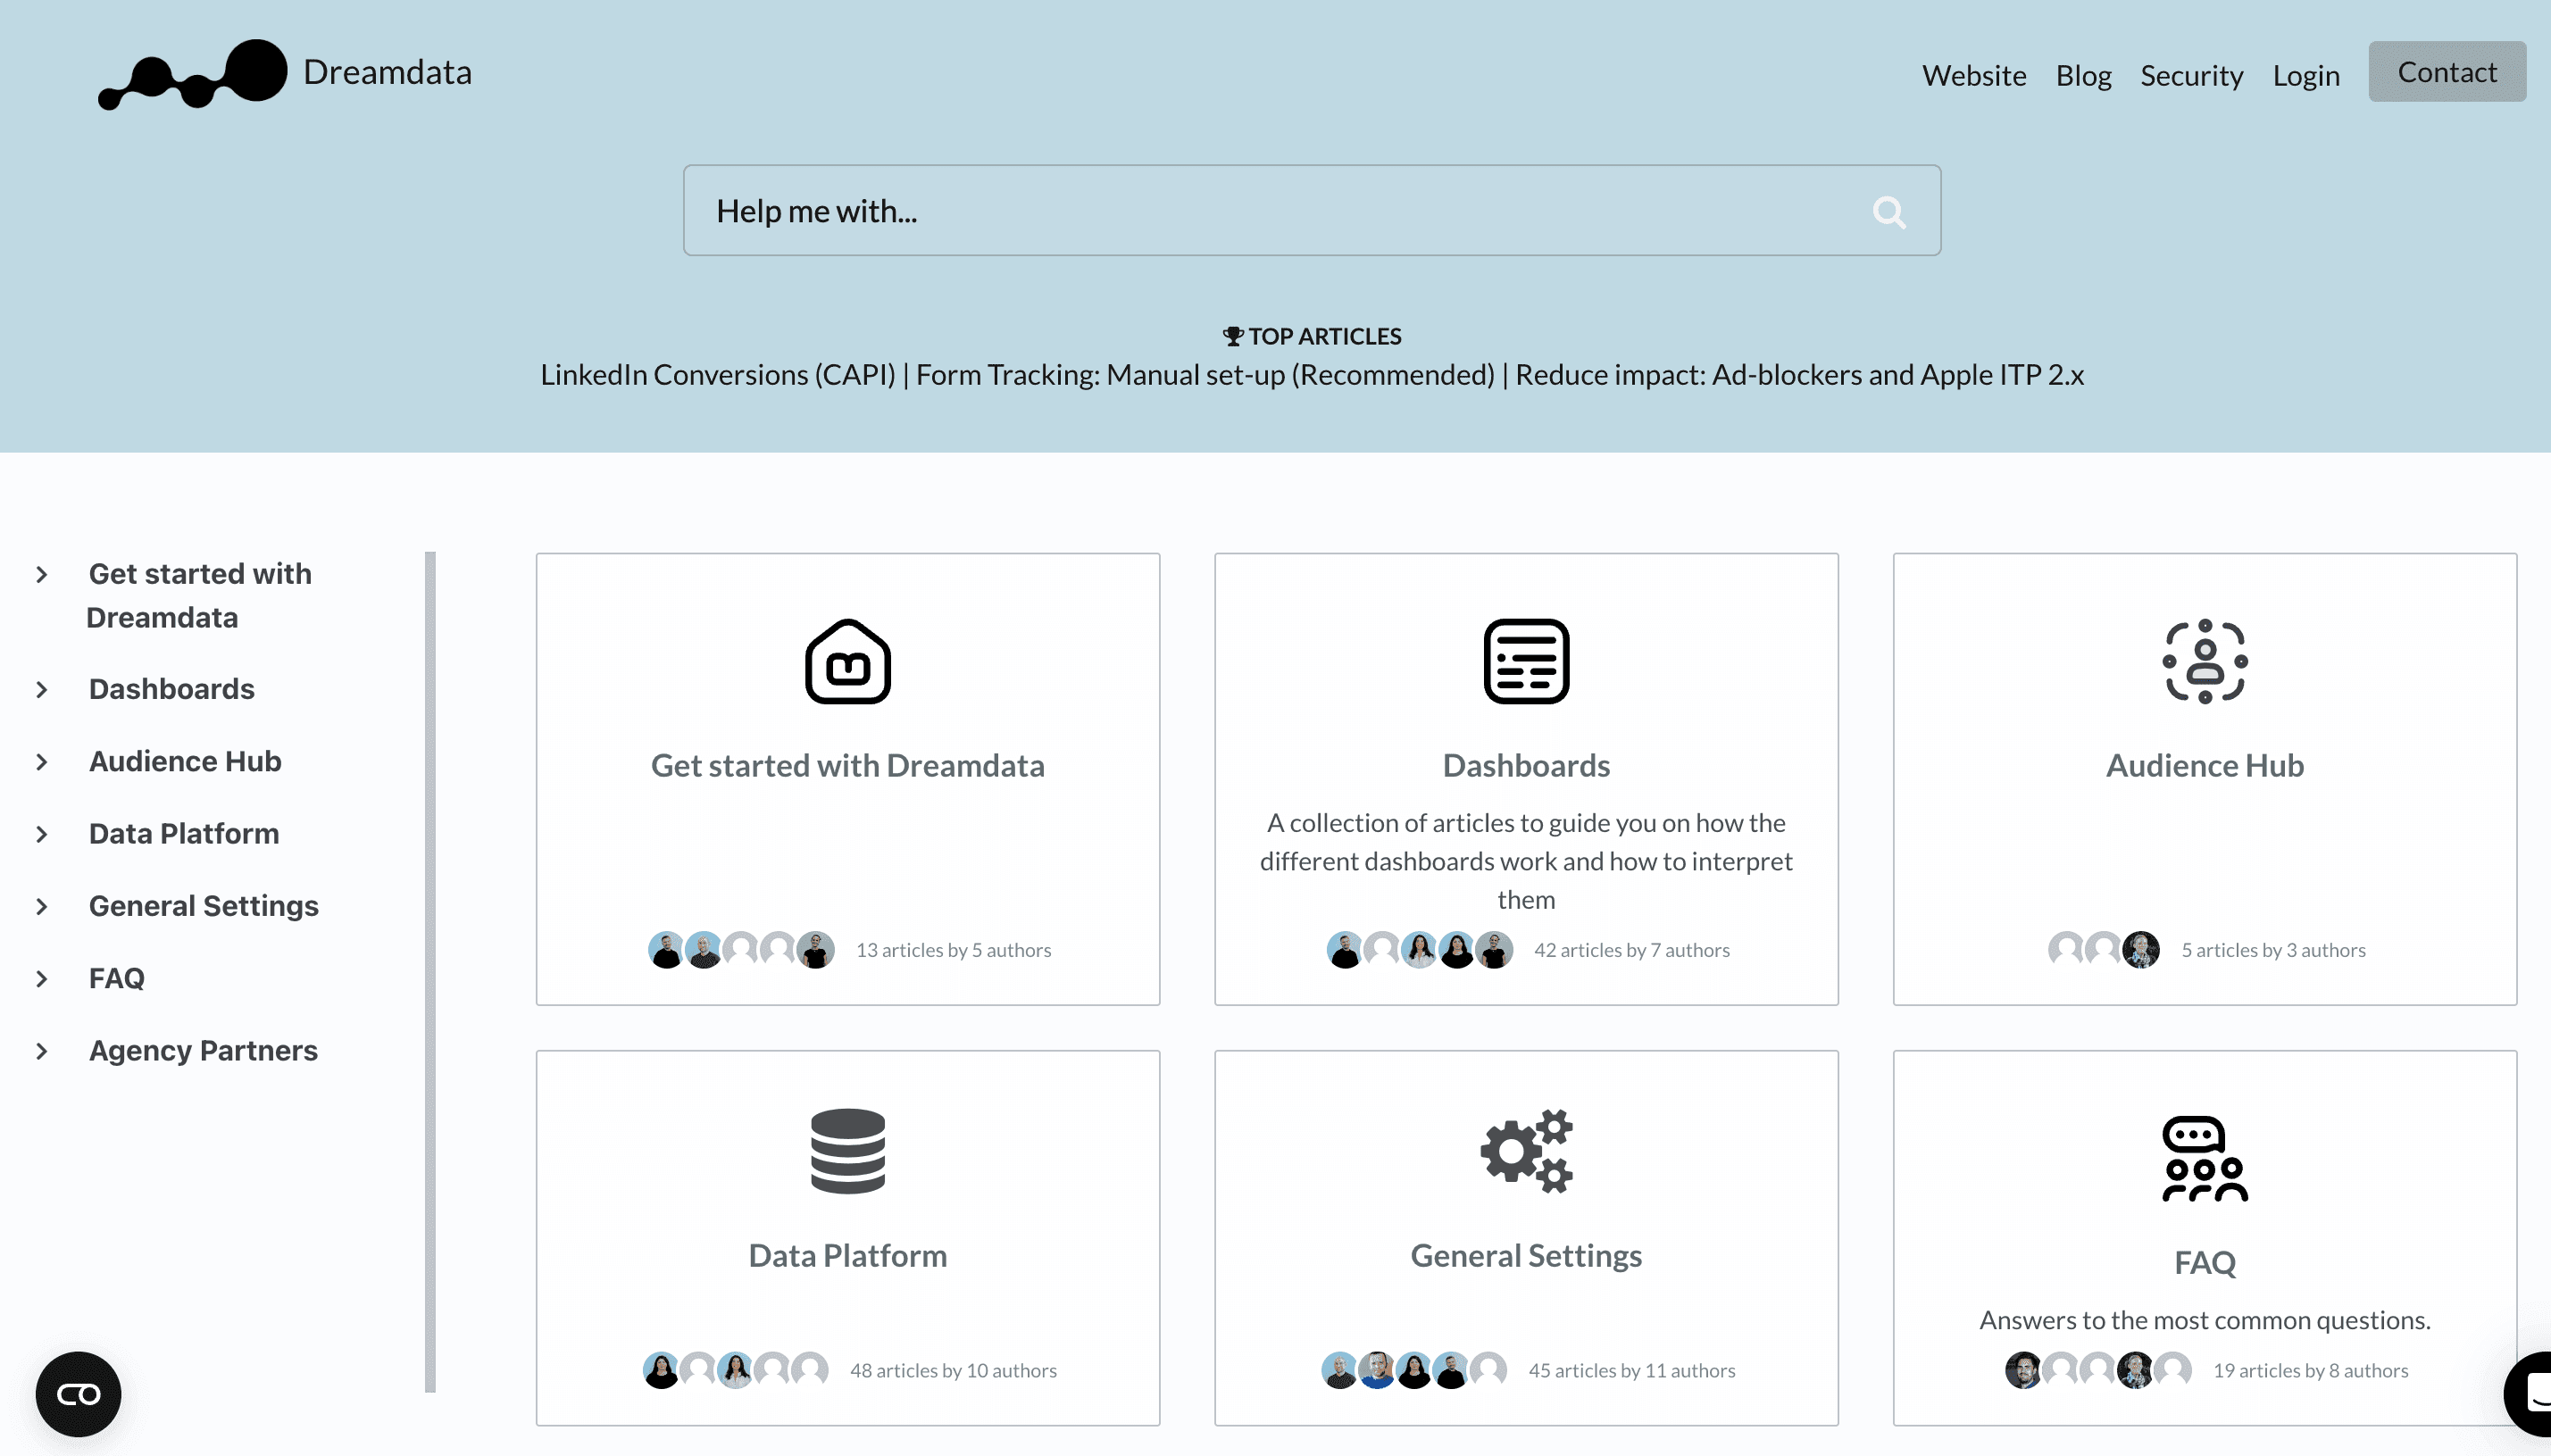Screen dimensions: 2551x1456
Task: Open Security in the top navigation
Action: [2191, 75]
